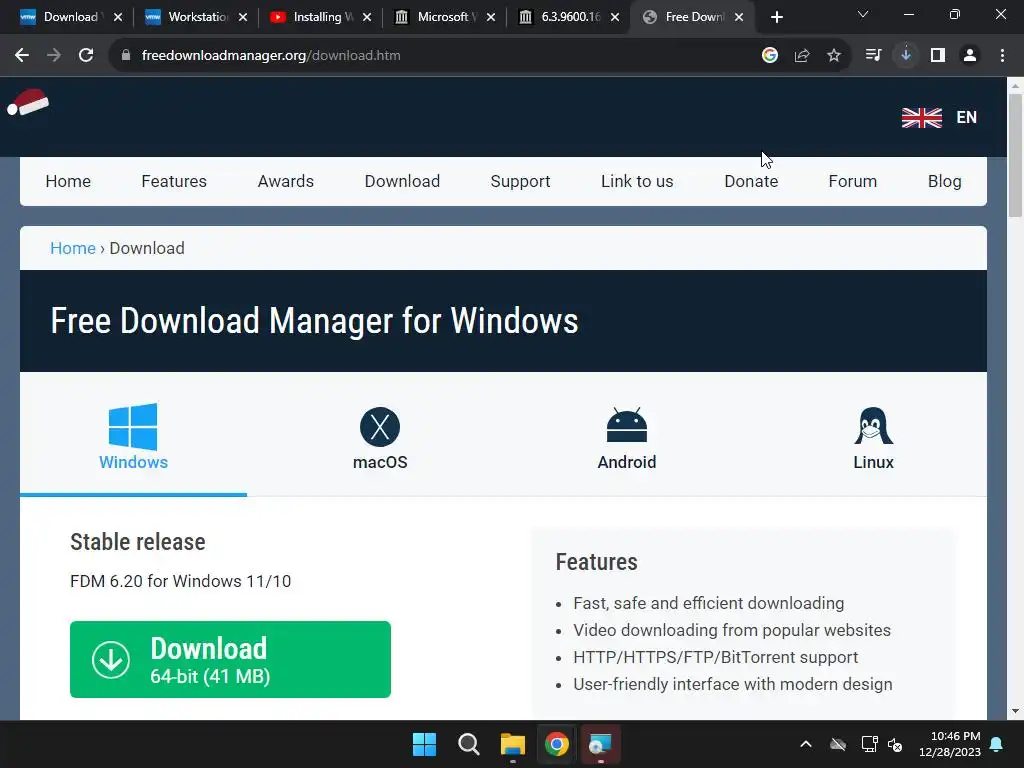The image size is (1024, 768).
Task: Click the 'Stable release' heading
Action: click(138, 542)
